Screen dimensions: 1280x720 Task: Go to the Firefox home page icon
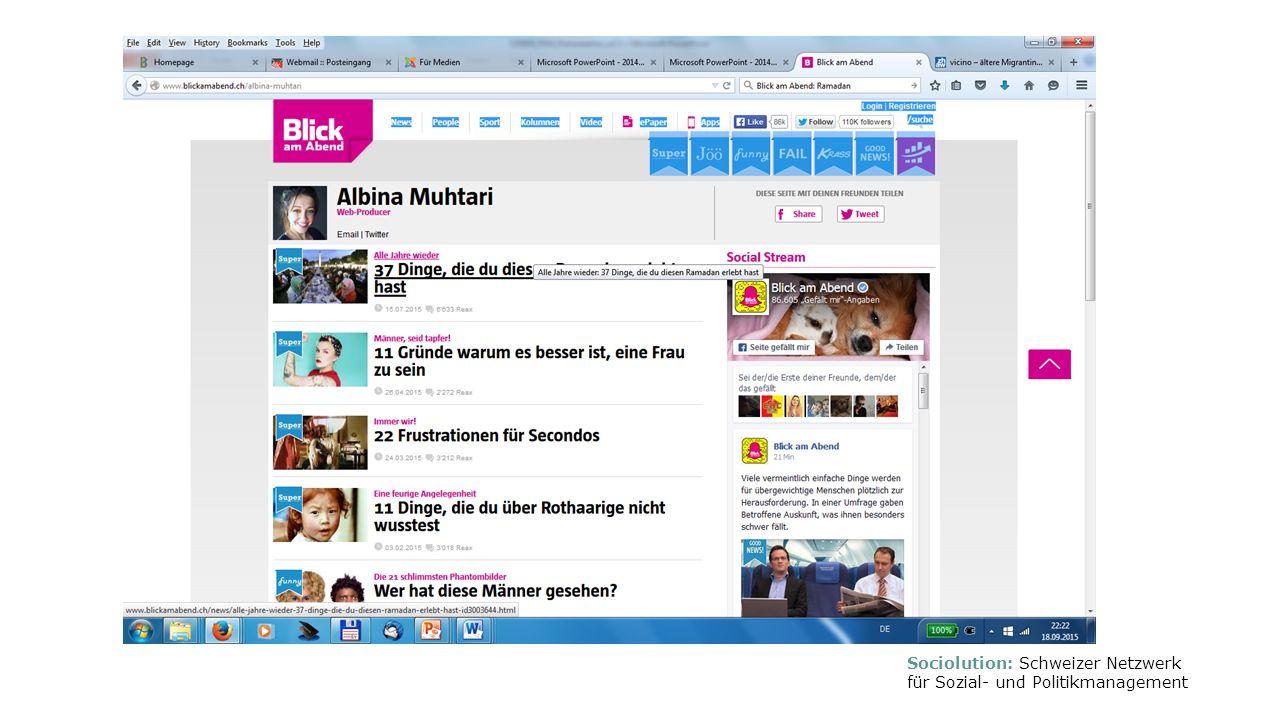(1029, 86)
